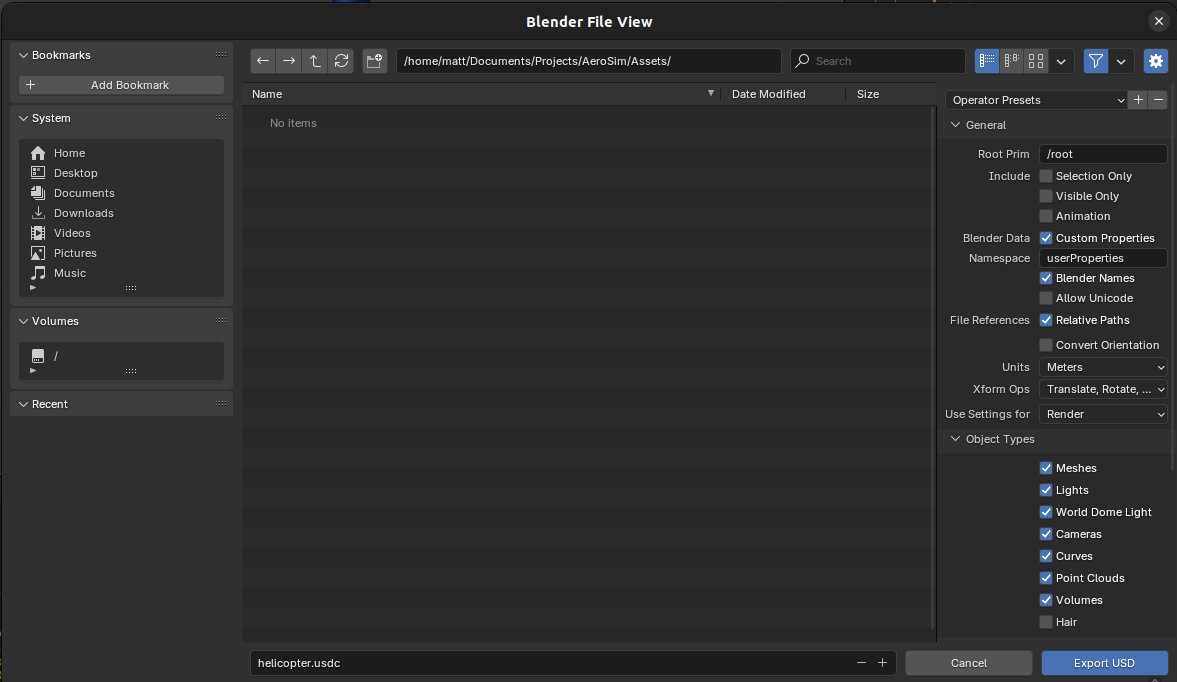Click Cancel button

[968, 662]
